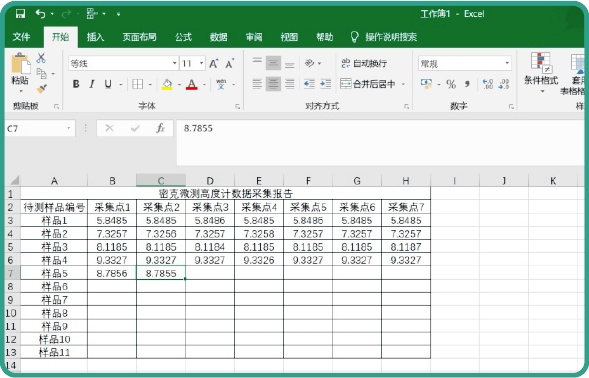Click the Undo arrow icon
Screen dimensions: 589x378
[40, 14]
